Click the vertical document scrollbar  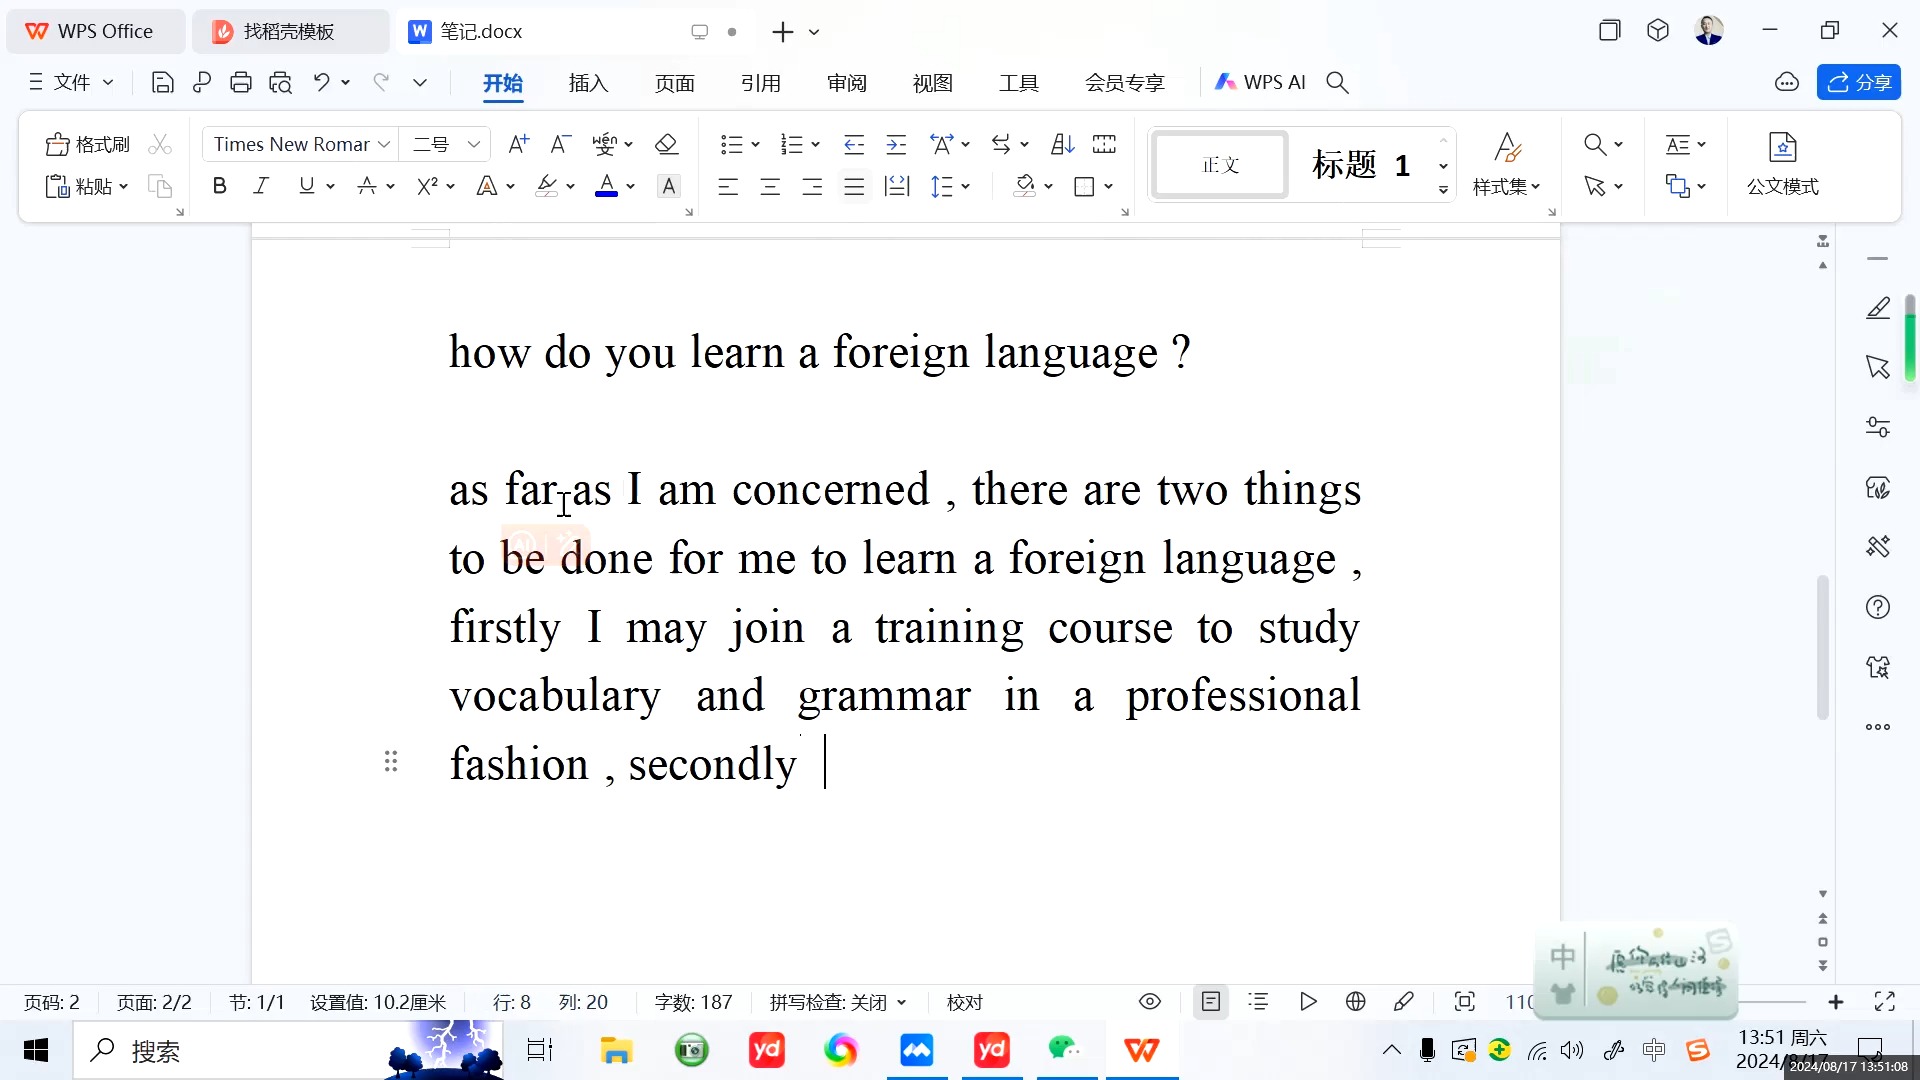coord(1822,647)
